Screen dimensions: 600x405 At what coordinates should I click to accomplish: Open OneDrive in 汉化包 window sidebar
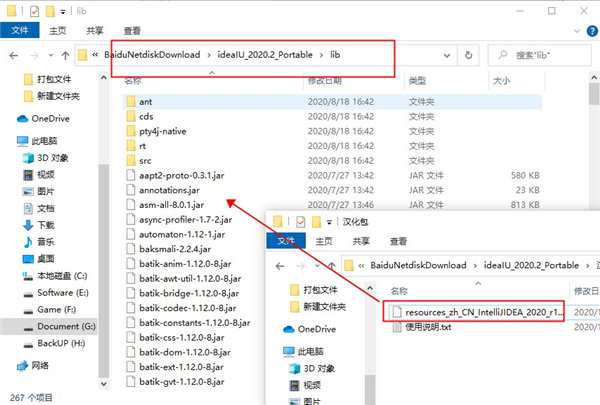point(316,329)
